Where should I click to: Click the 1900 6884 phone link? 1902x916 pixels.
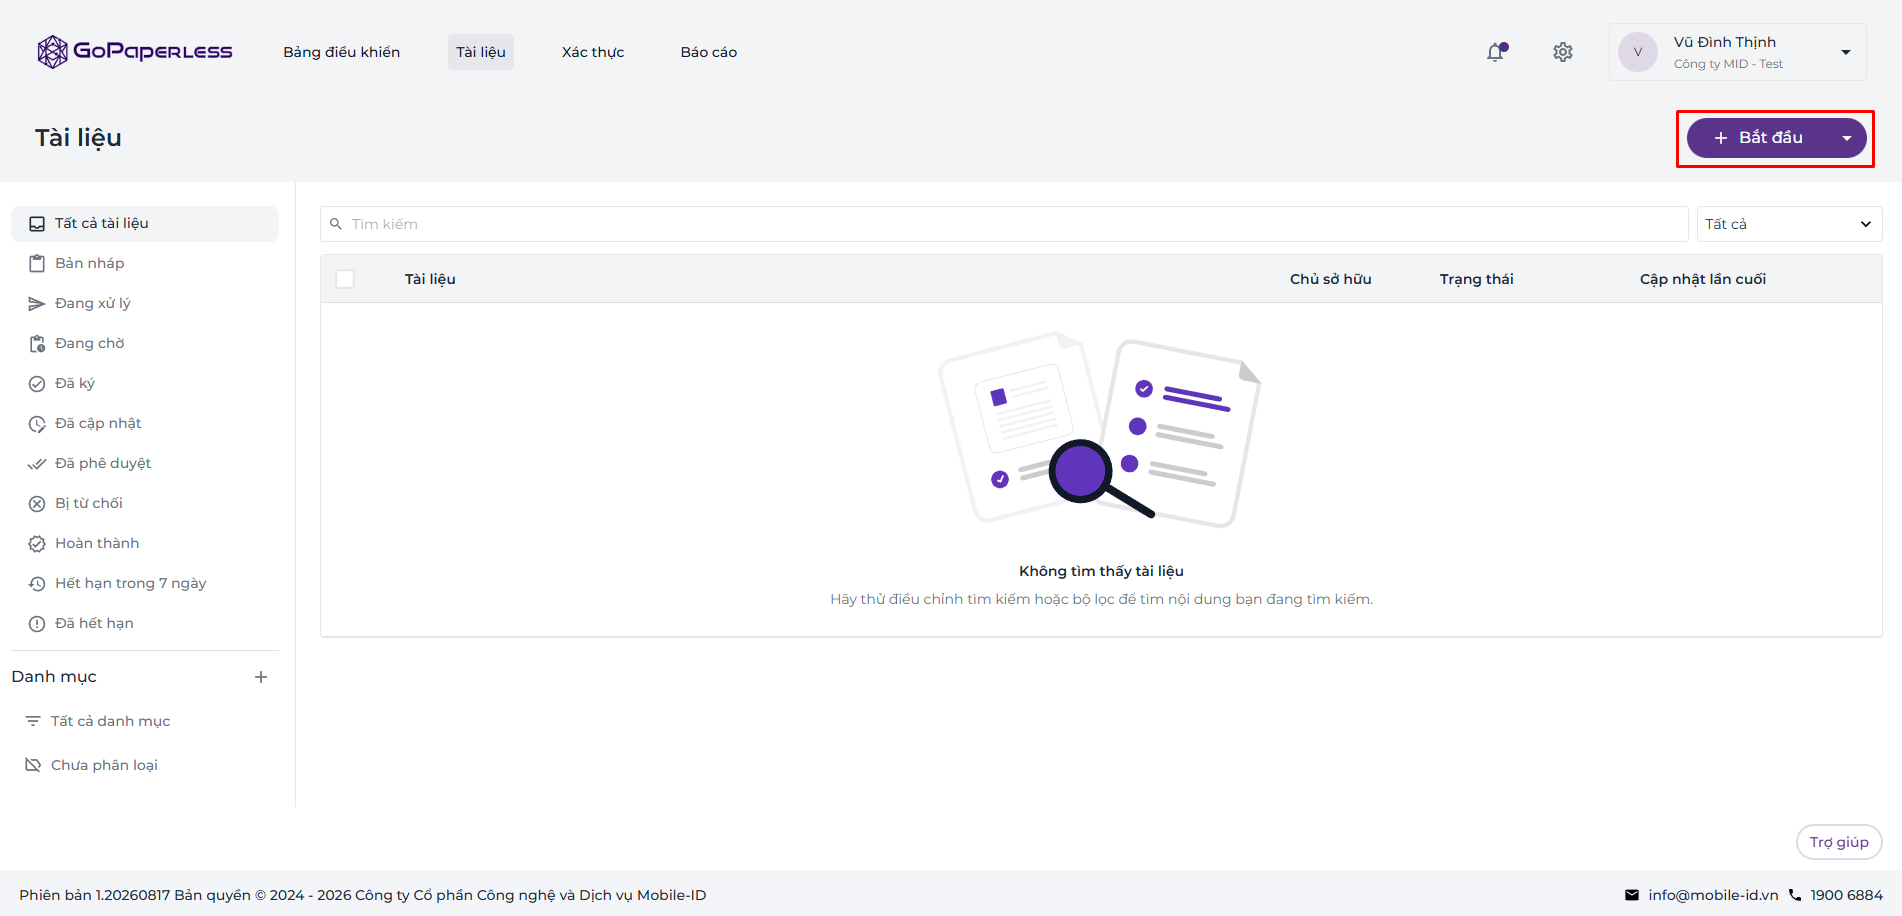(x=1846, y=895)
